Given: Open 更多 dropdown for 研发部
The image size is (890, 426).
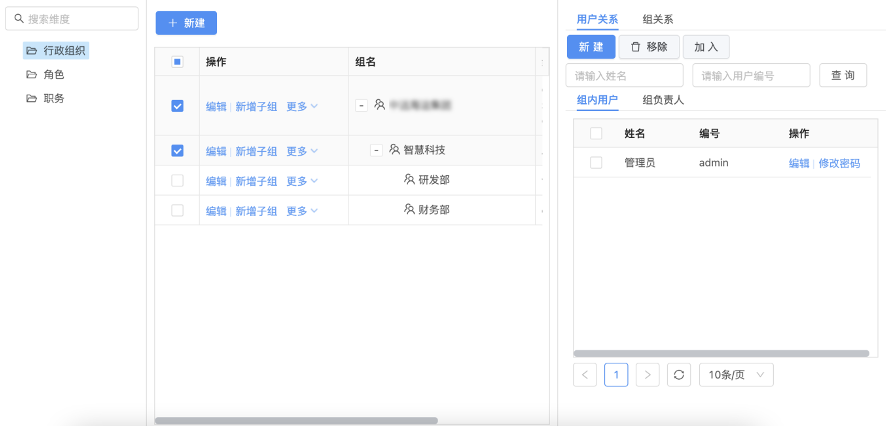Looking at the screenshot, I should [x=302, y=181].
